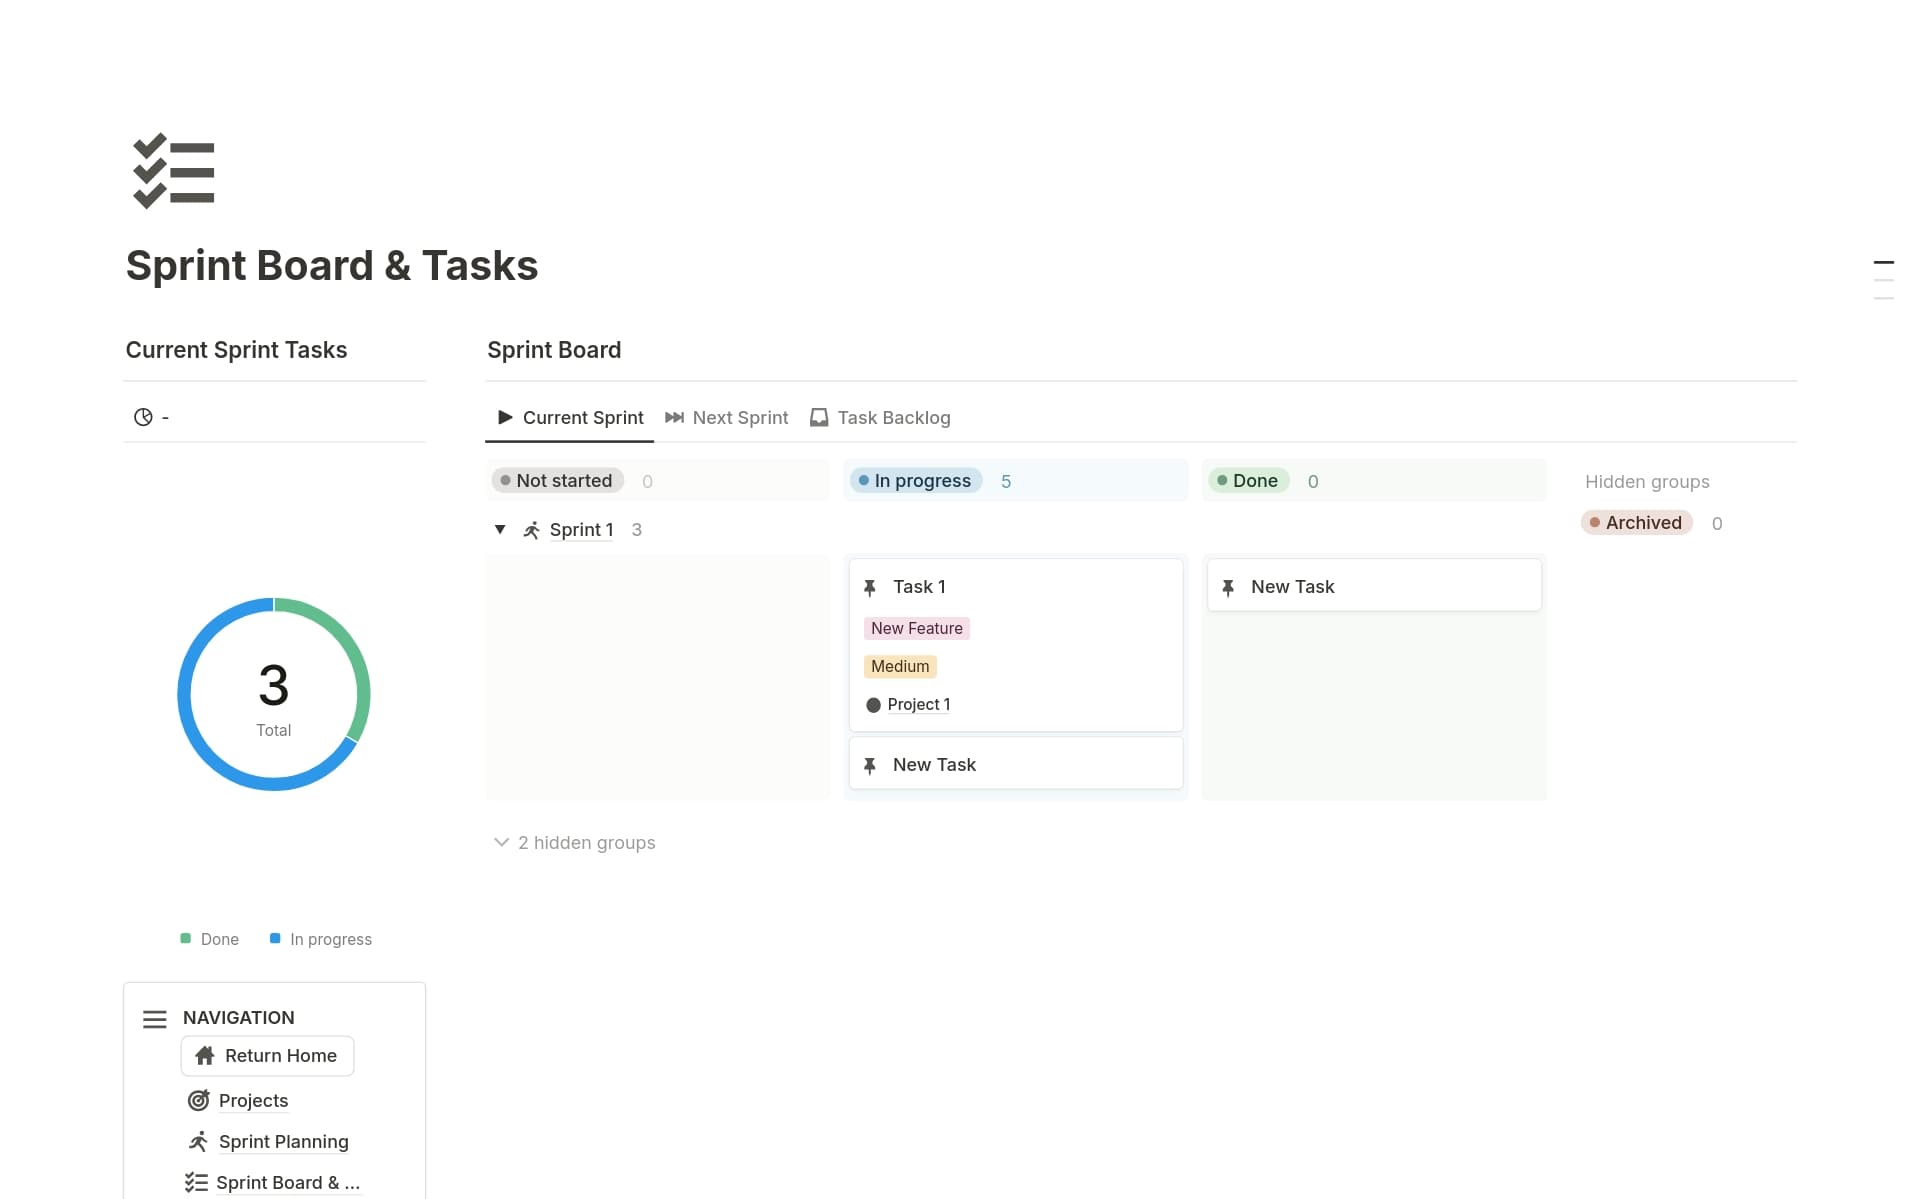This screenshot has width=1920, height=1199.
Task: Open the Project 1 link on Task 1
Action: [918, 704]
